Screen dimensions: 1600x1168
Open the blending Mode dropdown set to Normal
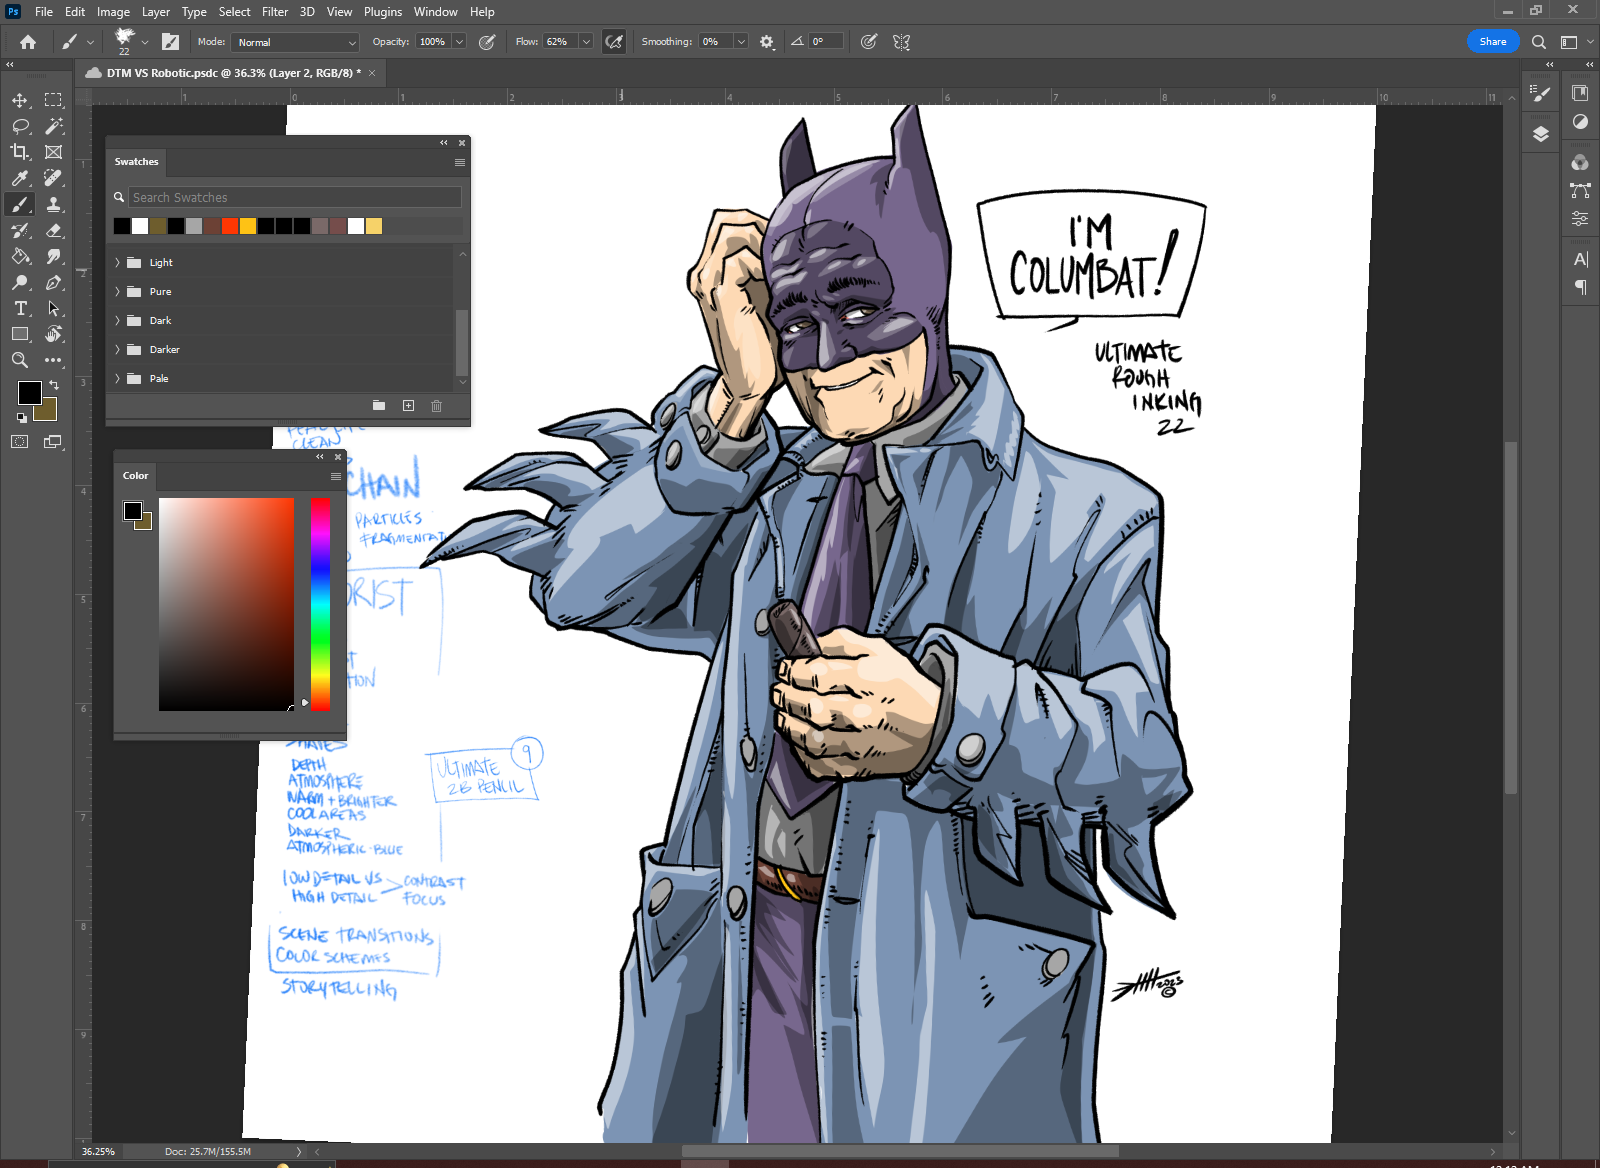295,42
